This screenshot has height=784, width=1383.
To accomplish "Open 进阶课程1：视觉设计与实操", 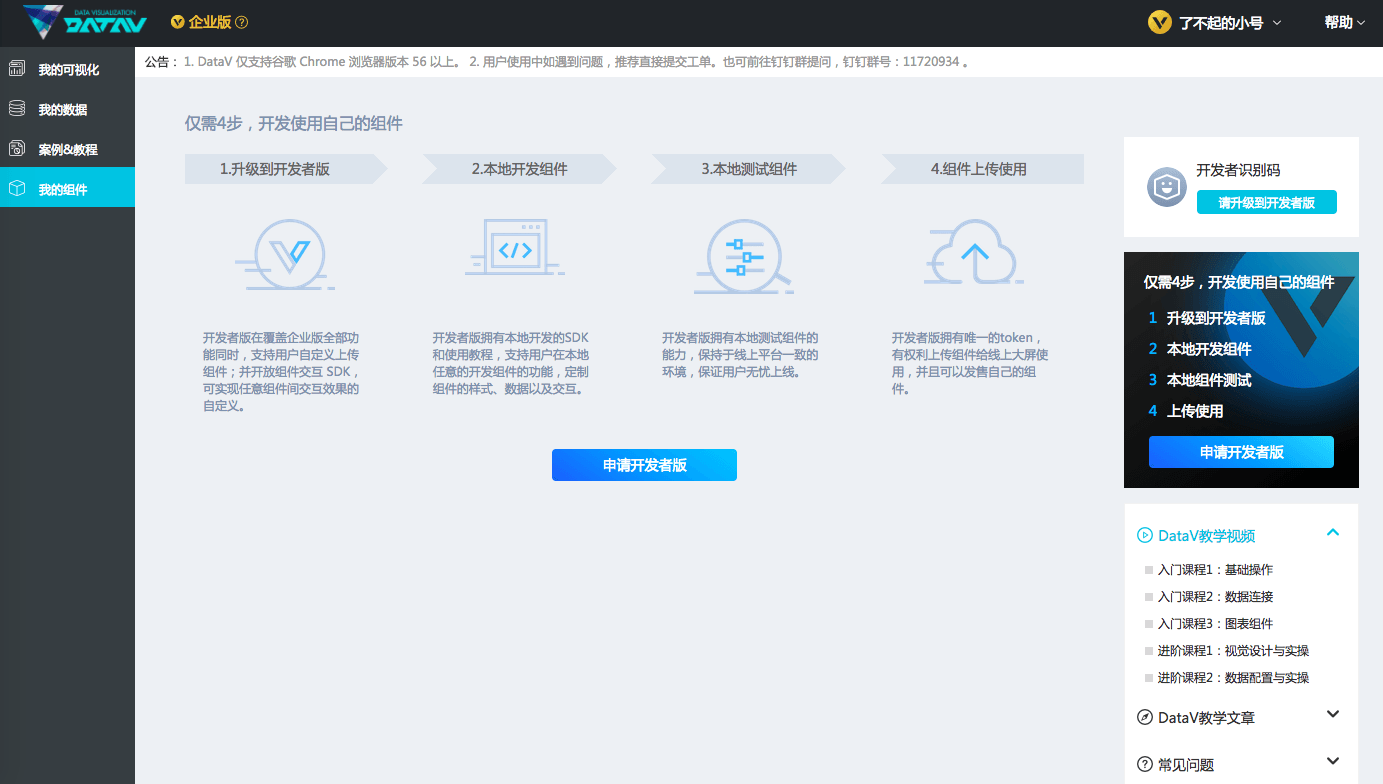I will (x=1233, y=650).
